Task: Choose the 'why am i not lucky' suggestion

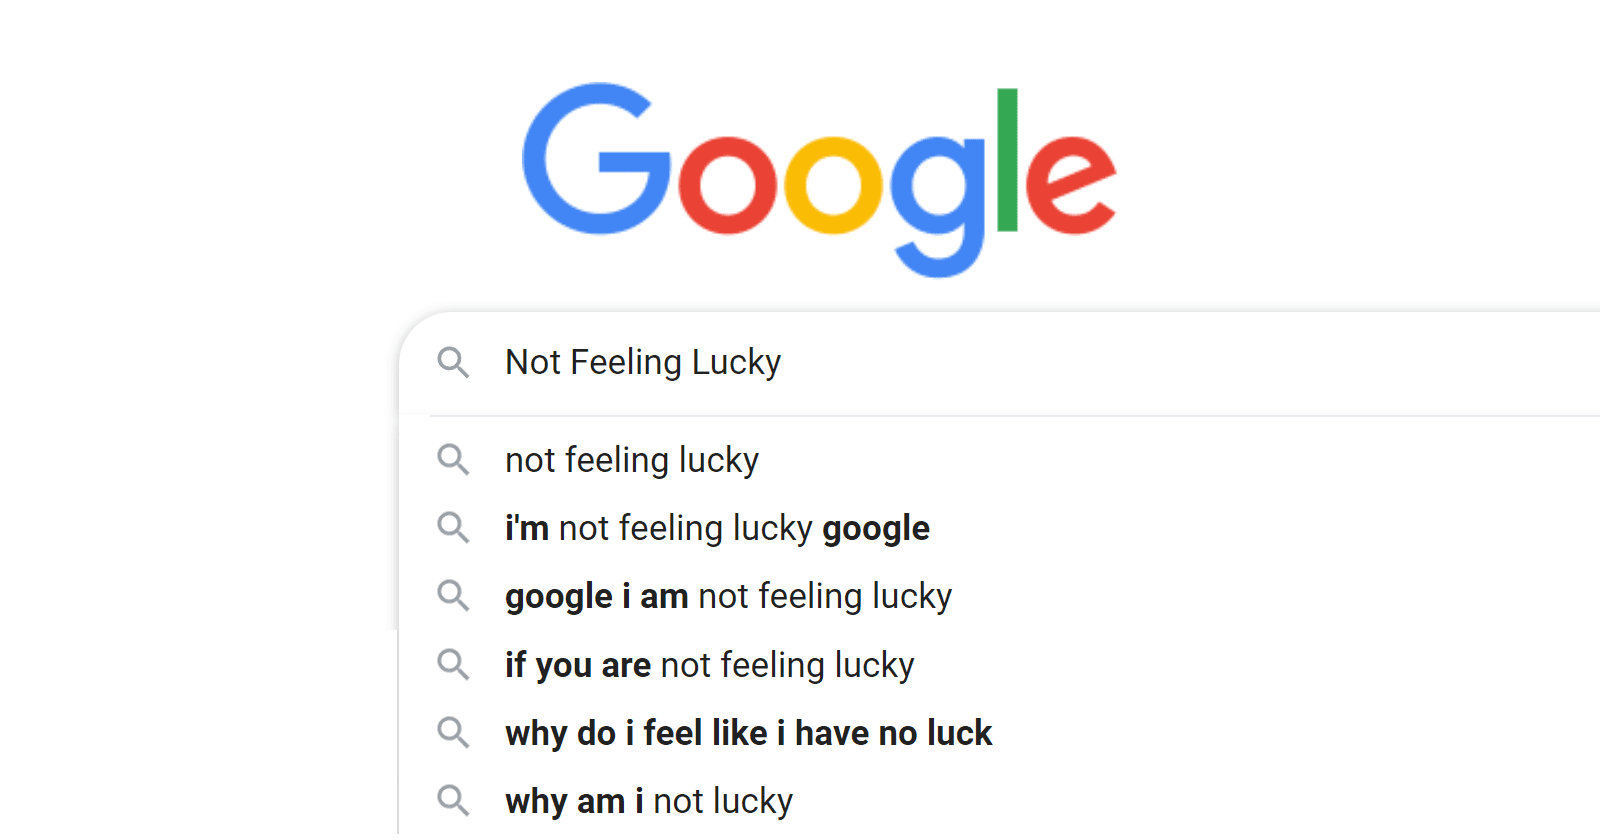Action: [648, 801]
